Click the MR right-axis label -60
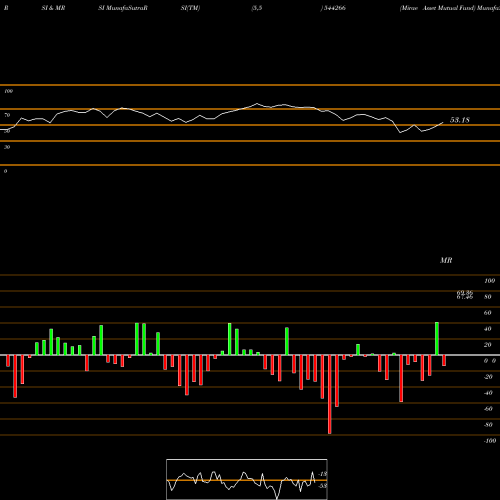500x500 pixels. pos(488,409)
